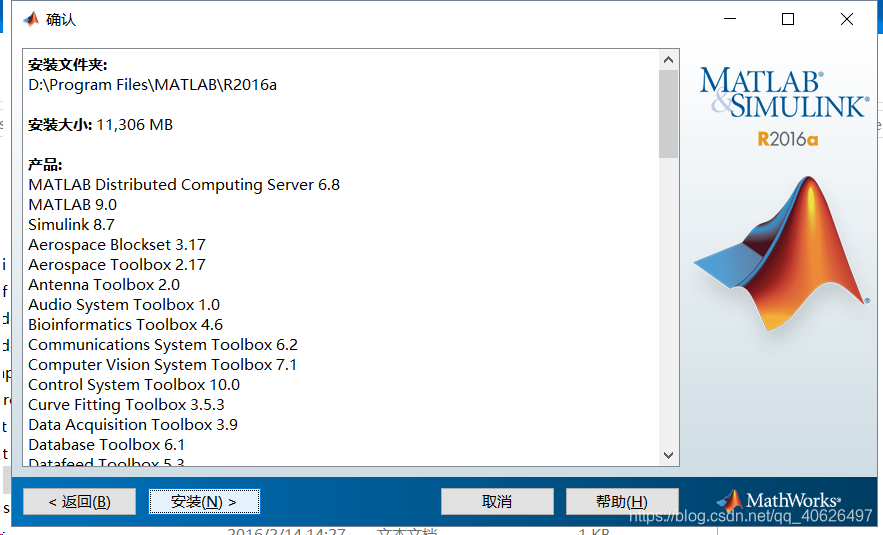Viewport: 883px width, 535px height.
Task: Select the Data Acquisition Toolbox 3.9 line
Action: click(133, 425)
